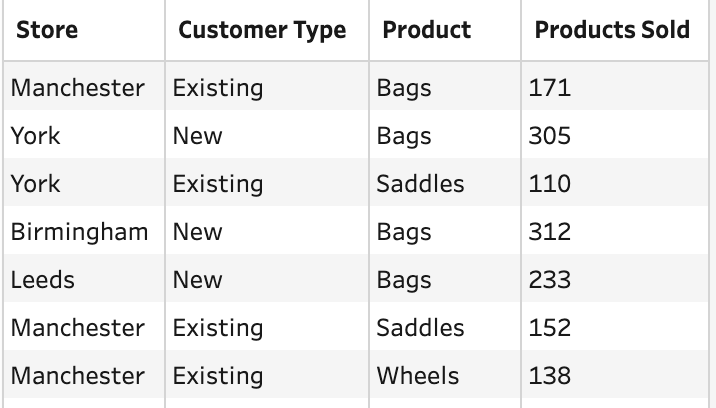716x408 pixels.
Task: Select the 305 products sold value
Action: coord(550,136)
